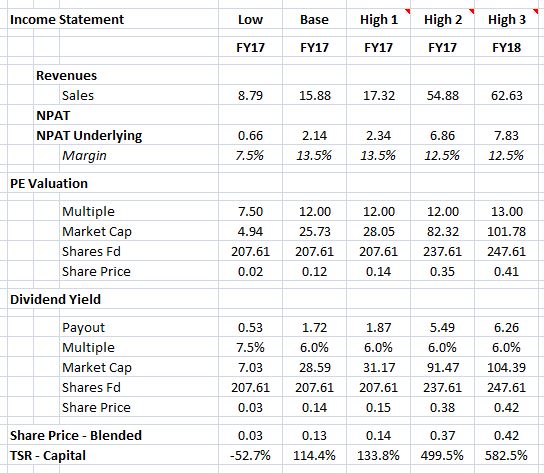The image size is (544, 473).
Task: Select the Base NPAT Underlying cell 2.14
Action: coord(314,135)
